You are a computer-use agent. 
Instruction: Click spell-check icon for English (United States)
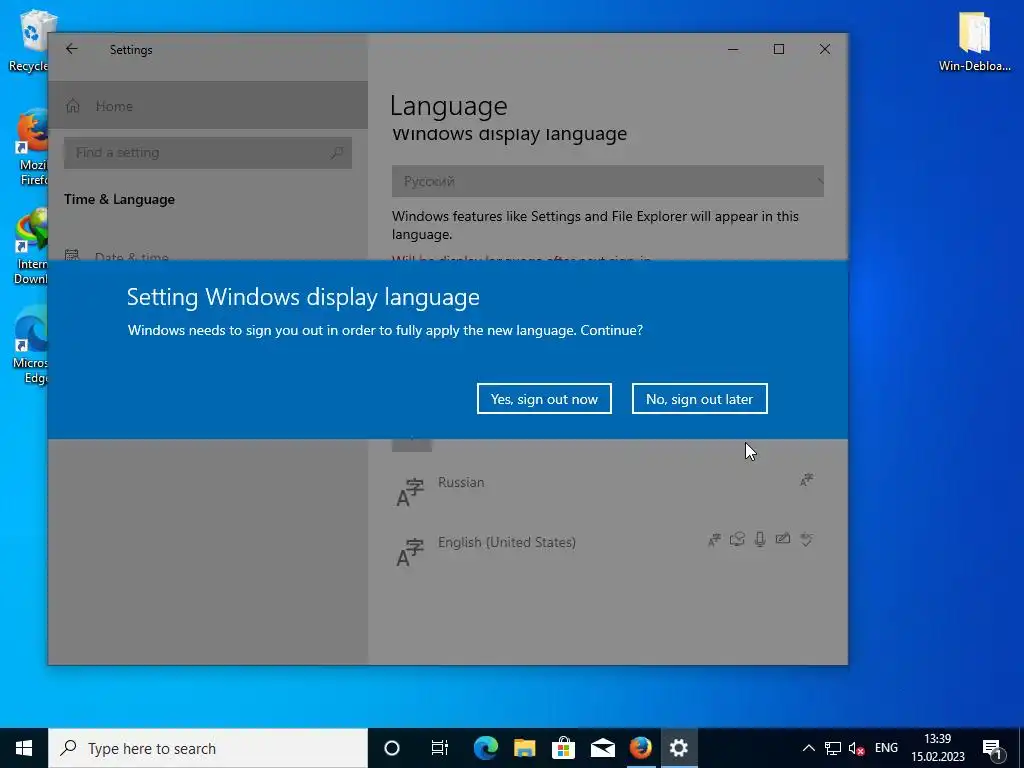(x=807, y=539)
